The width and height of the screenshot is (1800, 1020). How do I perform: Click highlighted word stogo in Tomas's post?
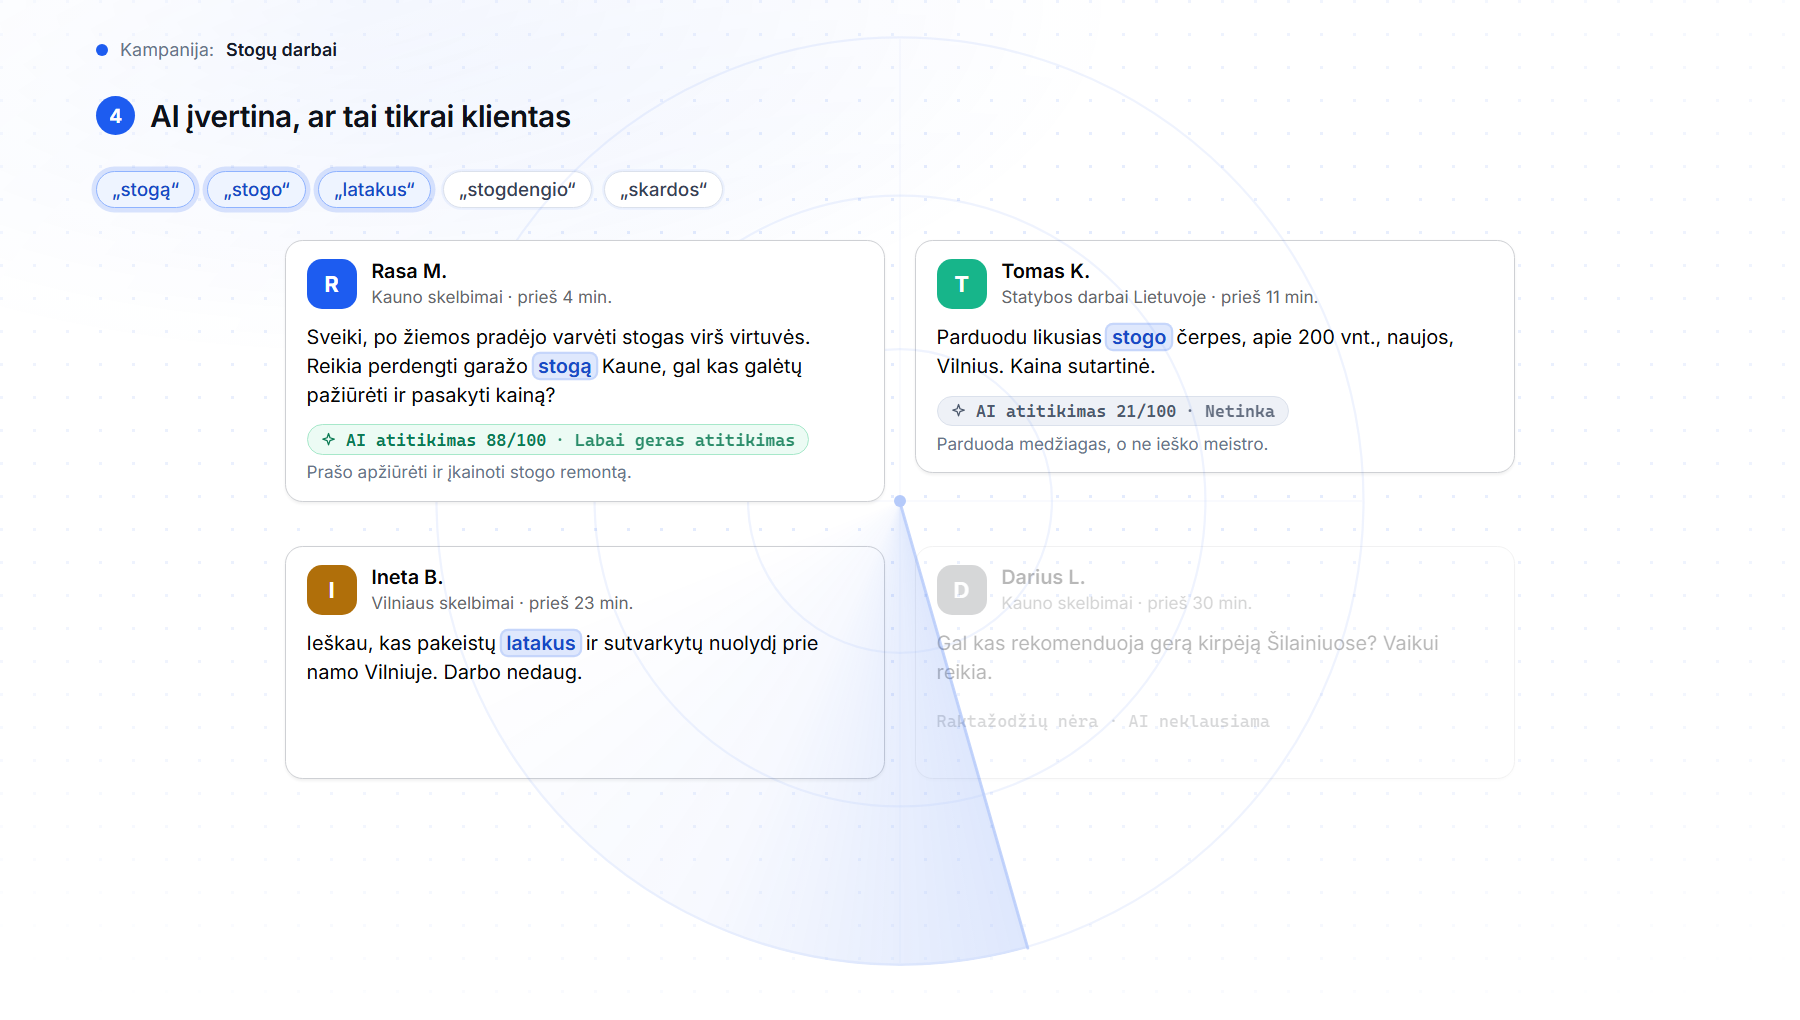coord(1139,337)
